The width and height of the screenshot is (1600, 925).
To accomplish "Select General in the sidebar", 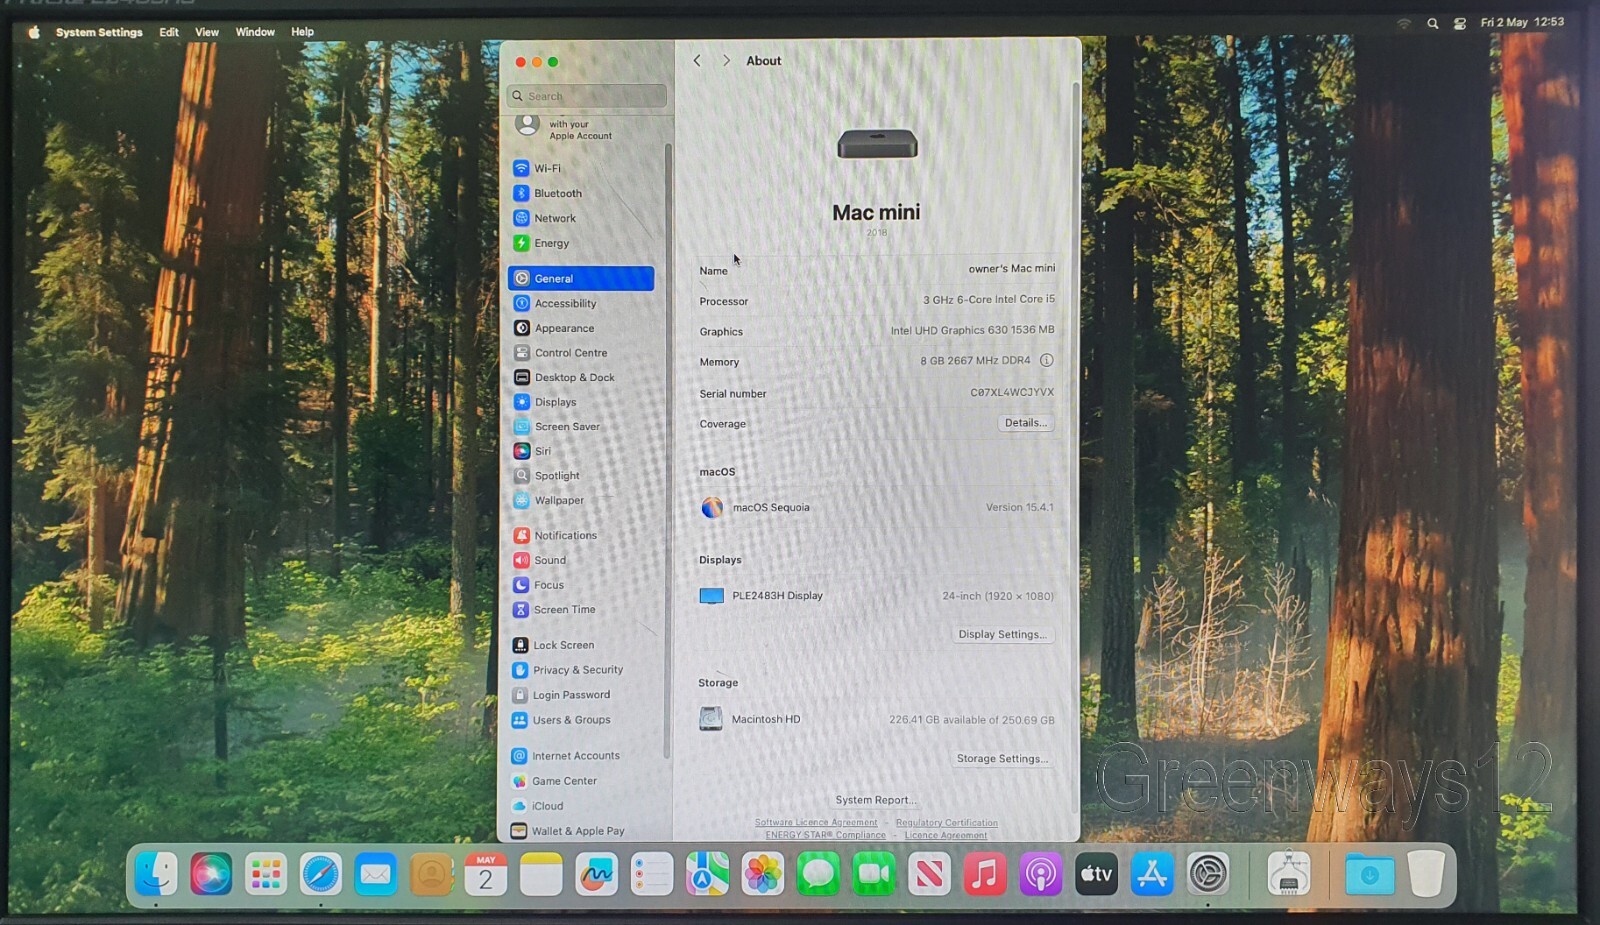I will coord(581,278).
